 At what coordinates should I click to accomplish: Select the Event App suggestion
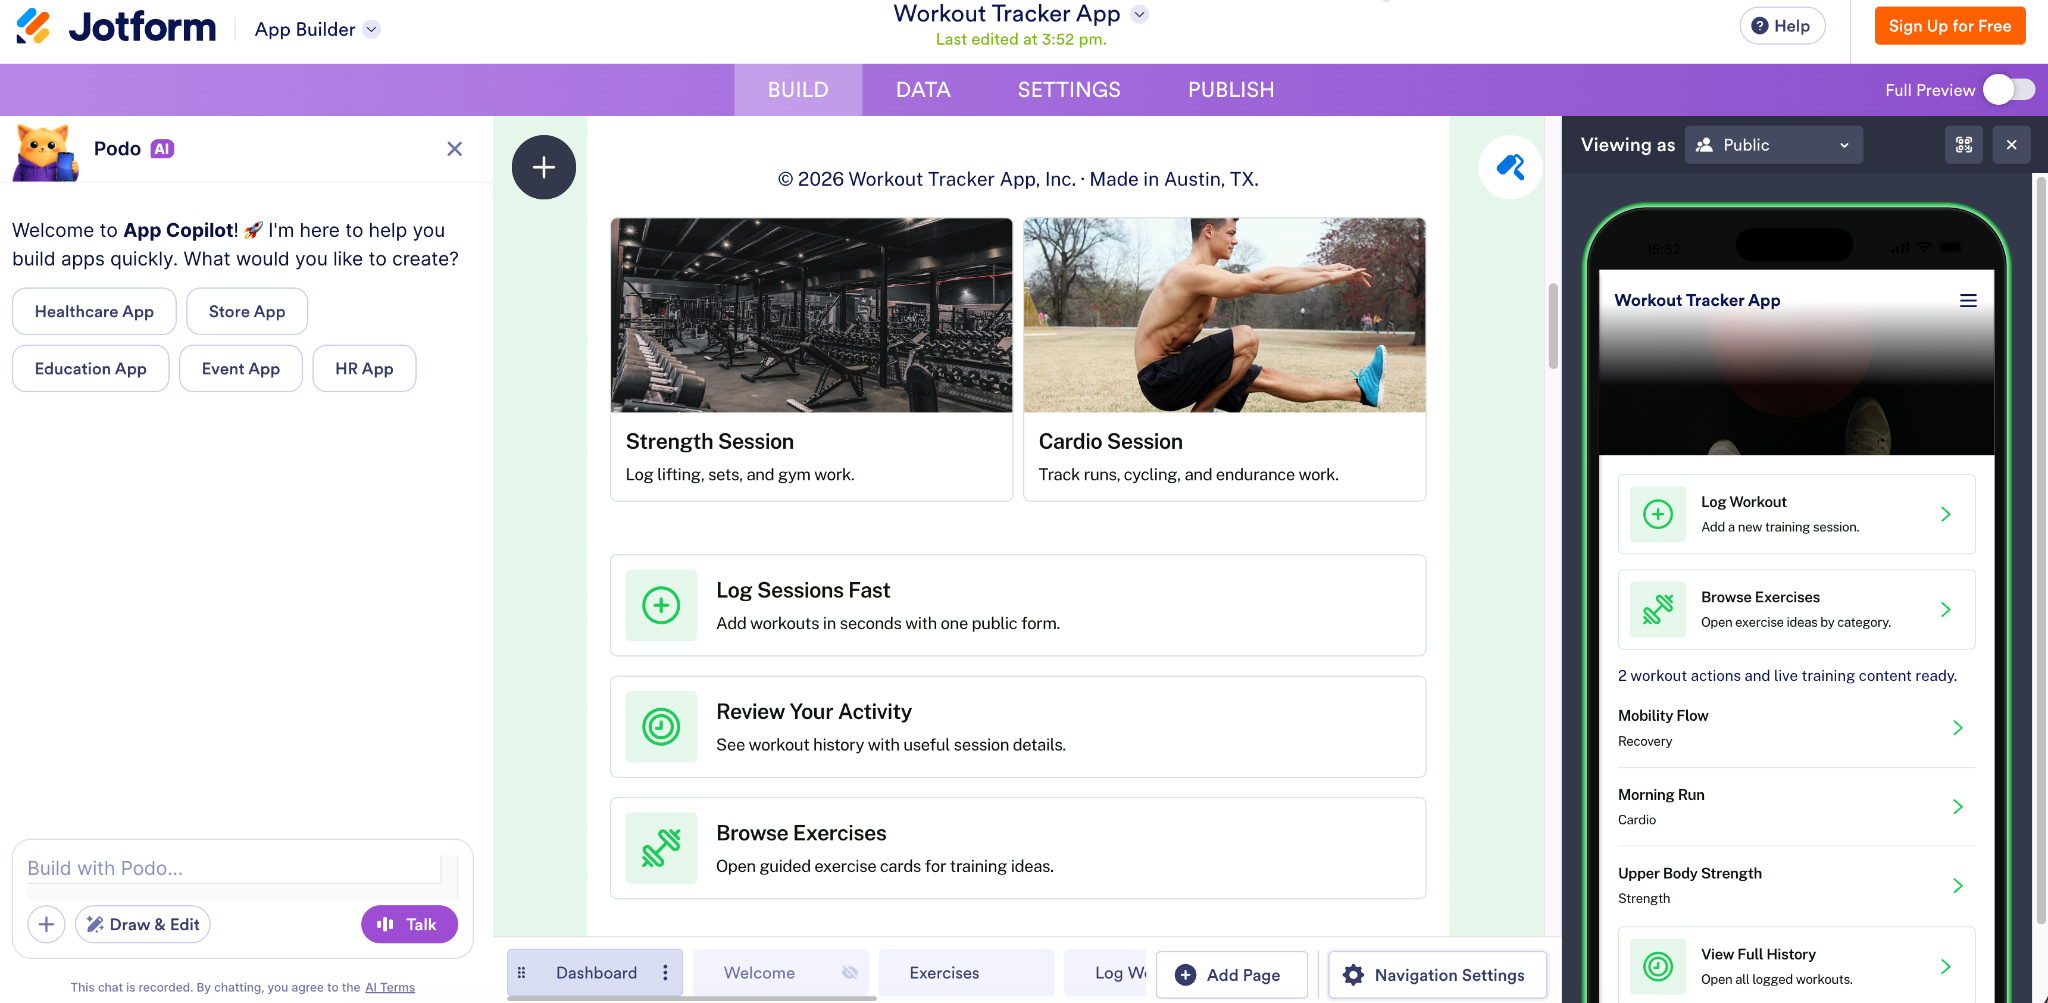[x=241, y=369]
